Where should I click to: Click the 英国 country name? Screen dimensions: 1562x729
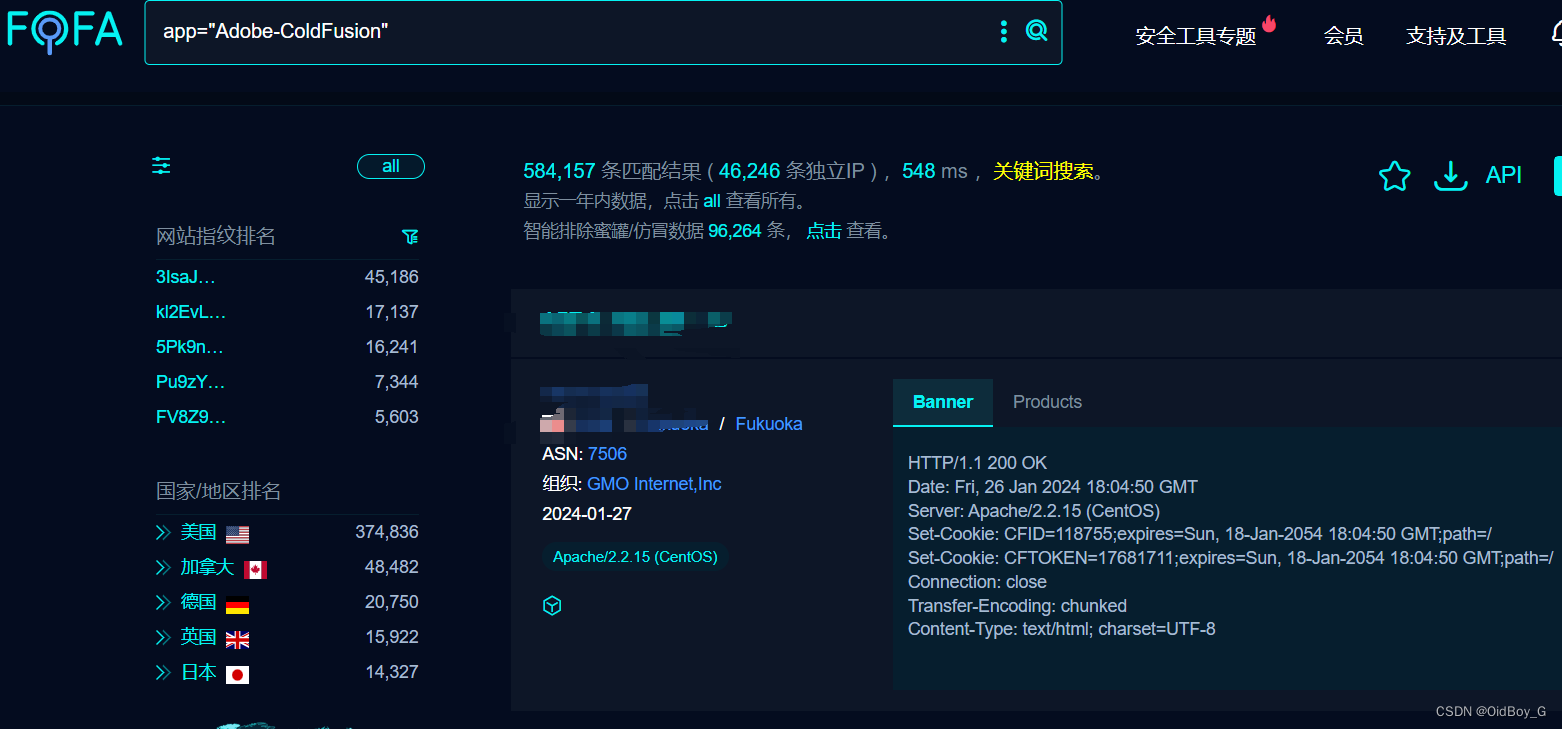click(198, 638)
